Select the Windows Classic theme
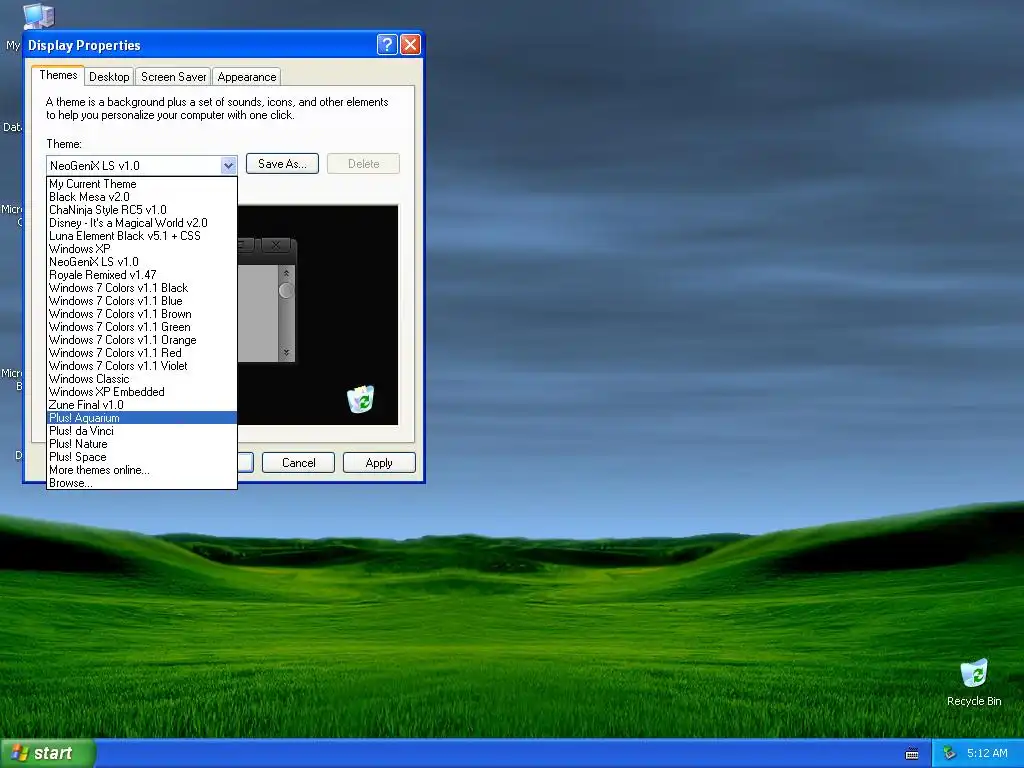 [x=142, y=379]
